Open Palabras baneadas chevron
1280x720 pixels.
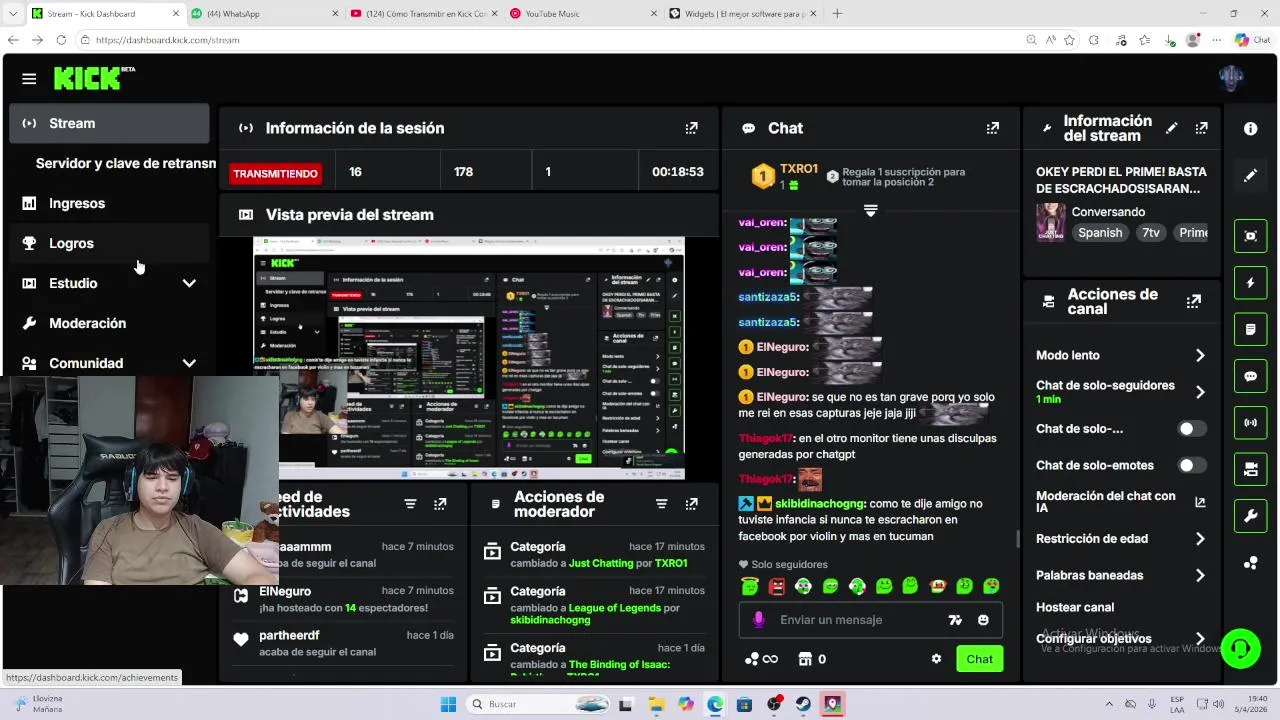click(x=1200, y=575)
